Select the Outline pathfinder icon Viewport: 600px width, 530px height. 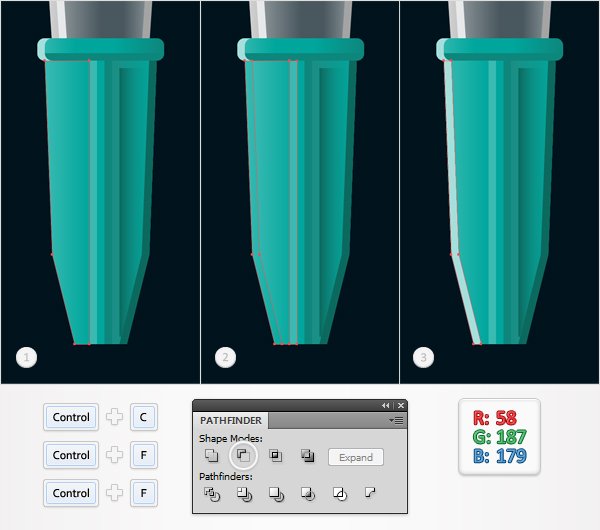click(x=340, y=494)
